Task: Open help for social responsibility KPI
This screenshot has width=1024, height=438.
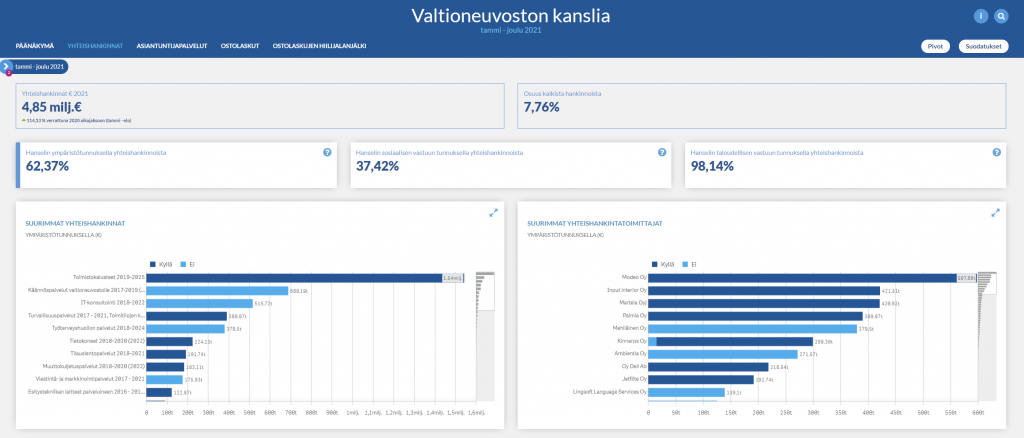Action: [x=661, y=152]
